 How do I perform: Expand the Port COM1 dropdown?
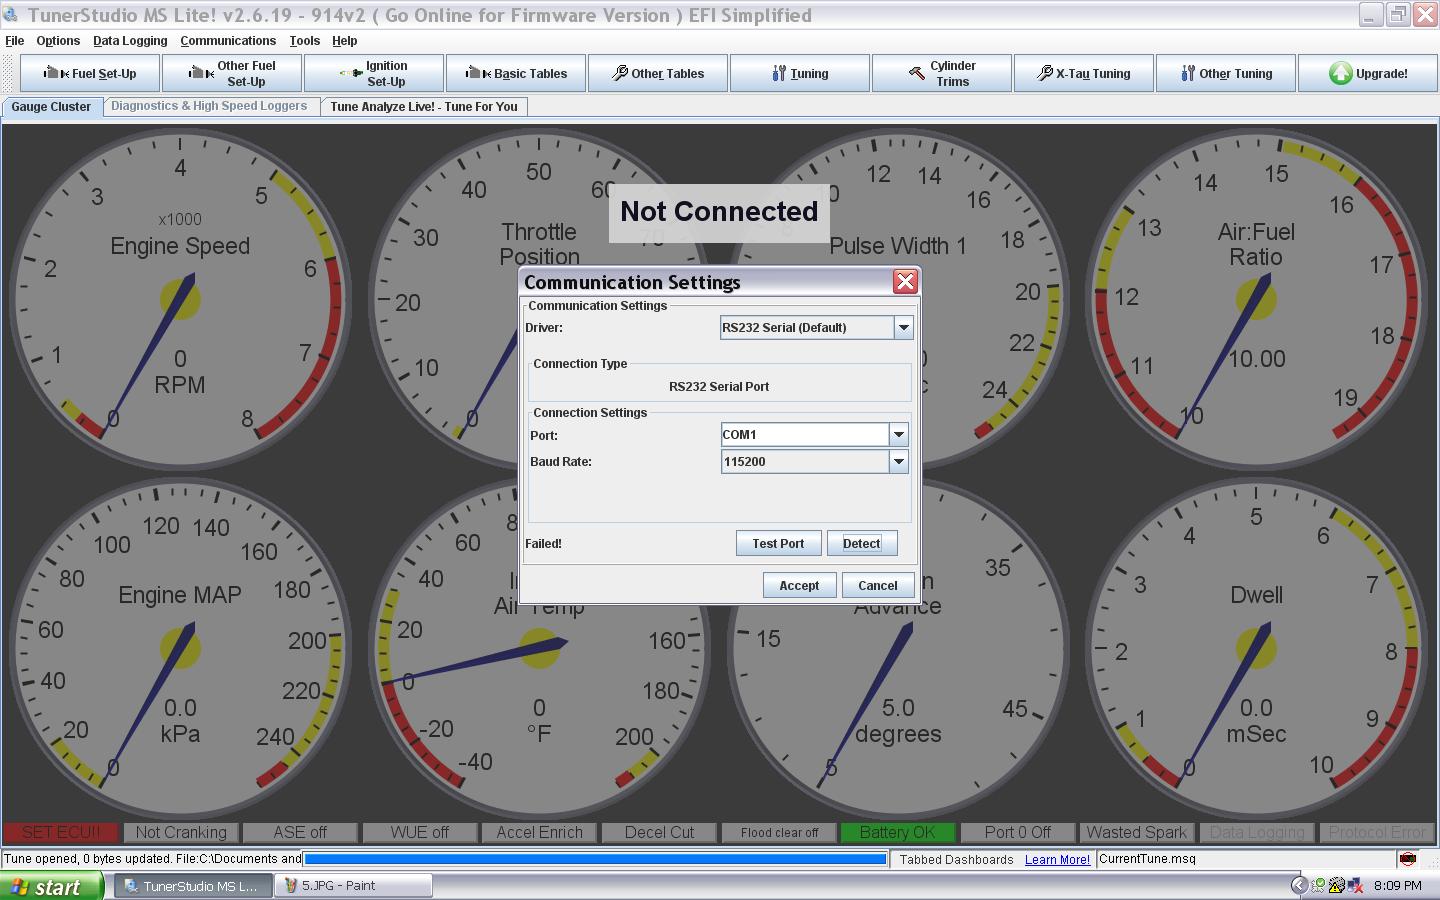pos(898,435)
